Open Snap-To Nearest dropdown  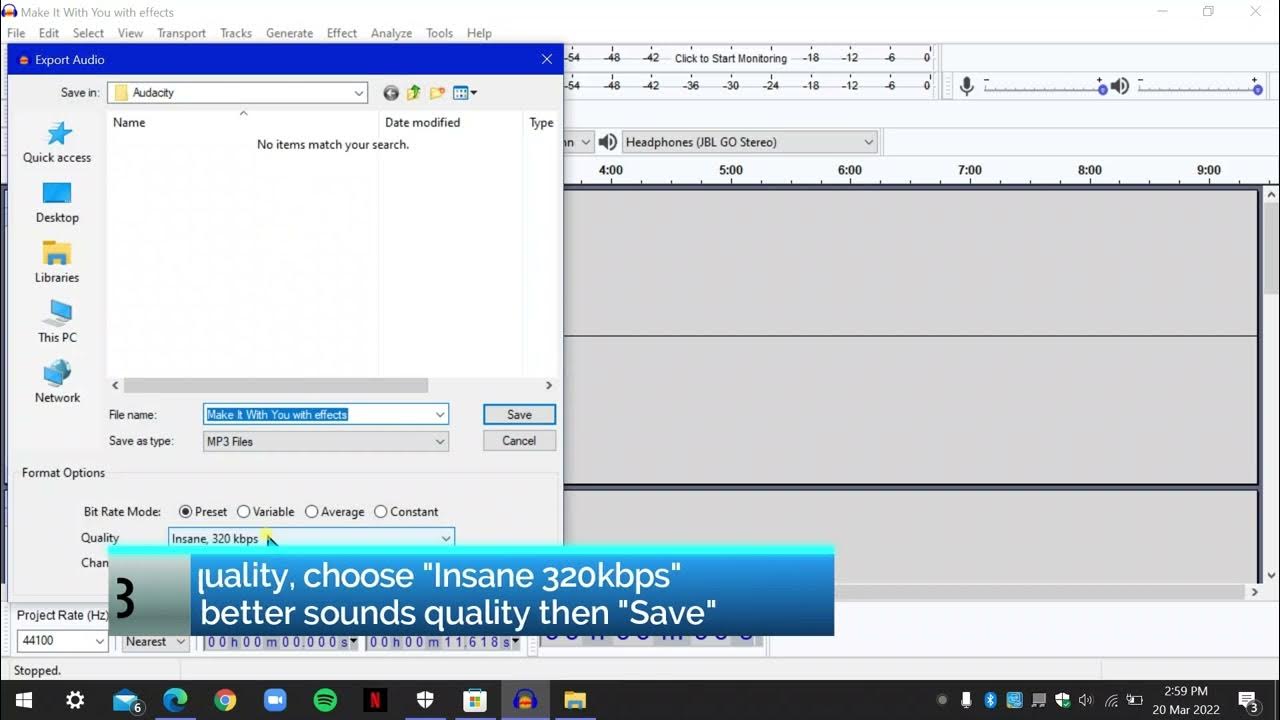[180, 641]
